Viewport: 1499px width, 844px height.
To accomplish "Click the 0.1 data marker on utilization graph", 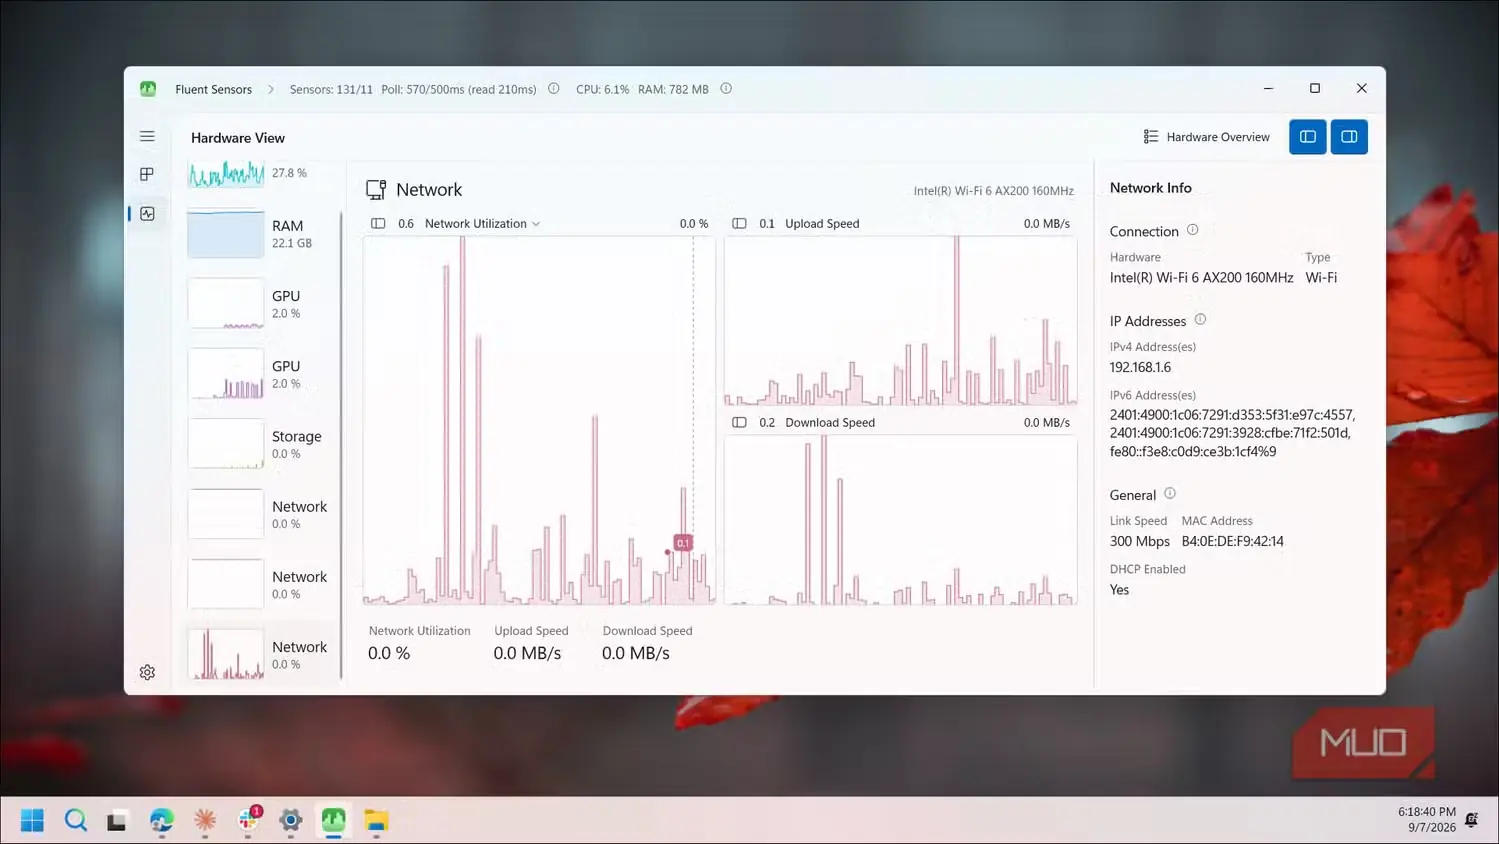I will point(683,543).
